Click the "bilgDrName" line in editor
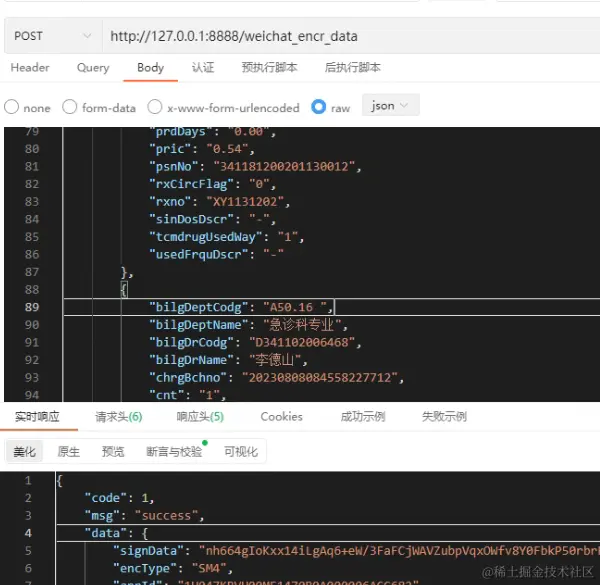The width and height of the screenshot is (600, 585). click(228, 360)
